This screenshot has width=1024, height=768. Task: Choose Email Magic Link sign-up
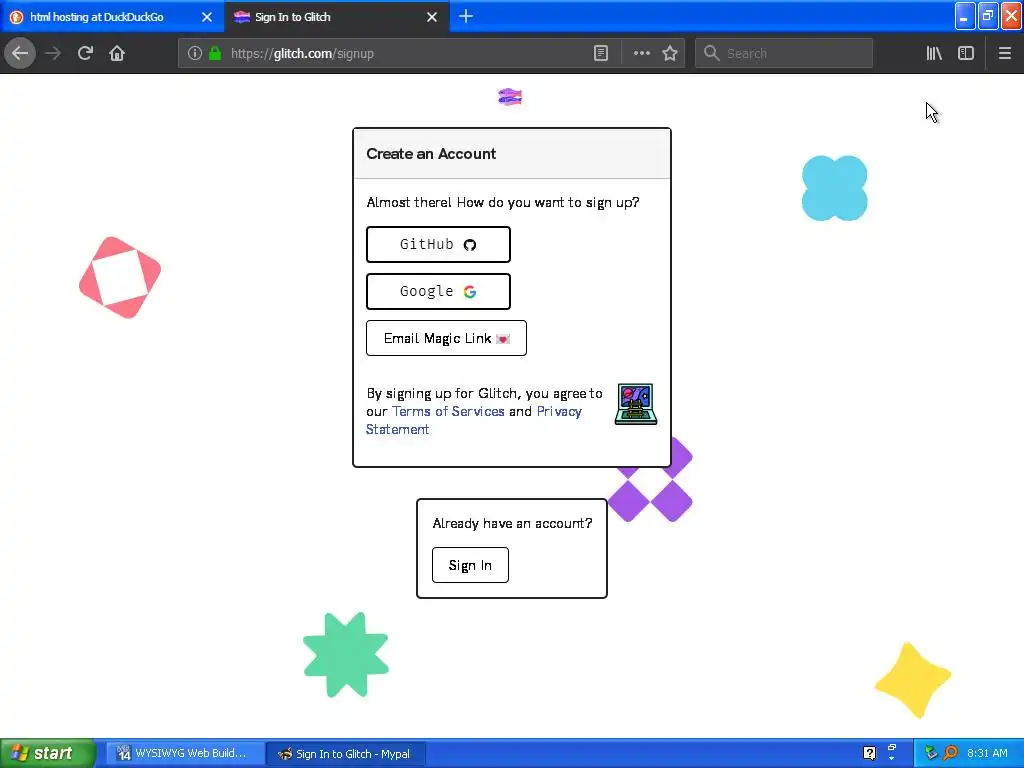tap(446, 338)
